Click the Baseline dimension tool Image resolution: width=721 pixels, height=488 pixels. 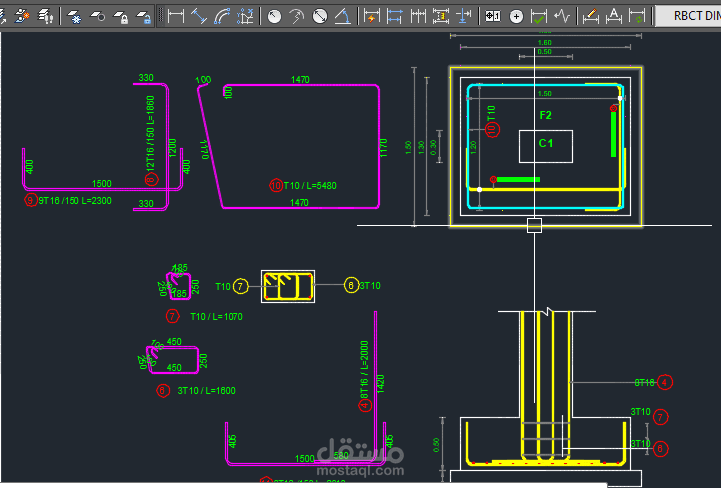395,16
